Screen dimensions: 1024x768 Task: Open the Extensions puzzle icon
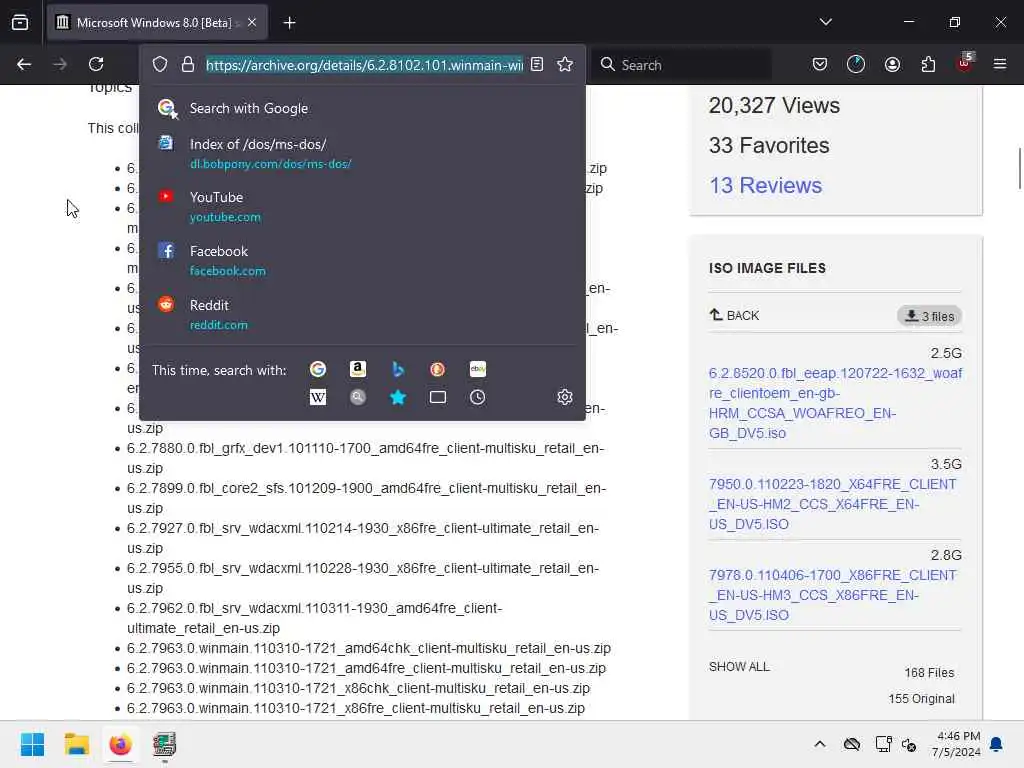[x=928, y=64]
